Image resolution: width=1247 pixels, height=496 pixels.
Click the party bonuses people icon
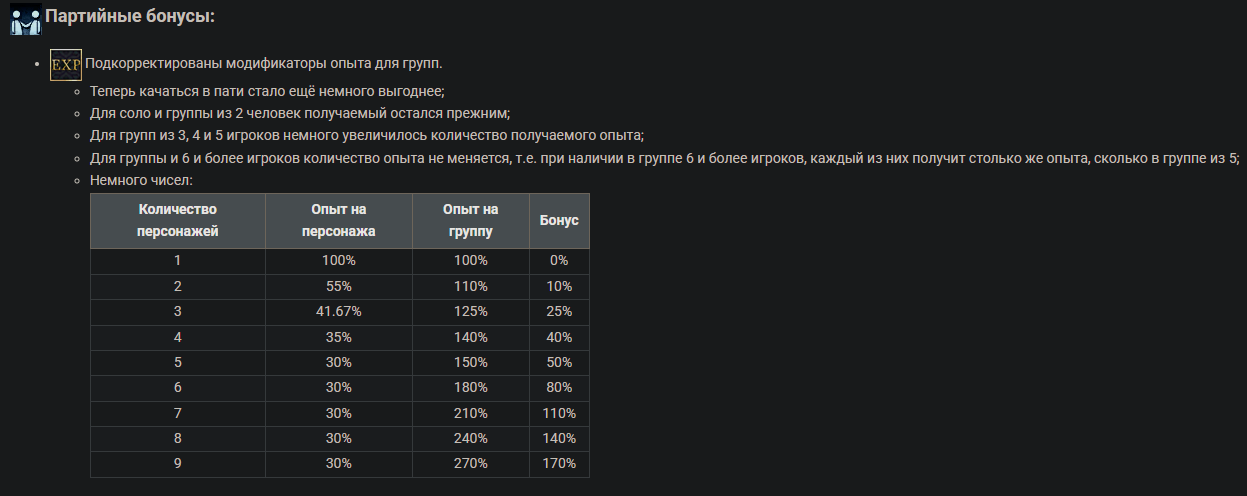[25, 18]
